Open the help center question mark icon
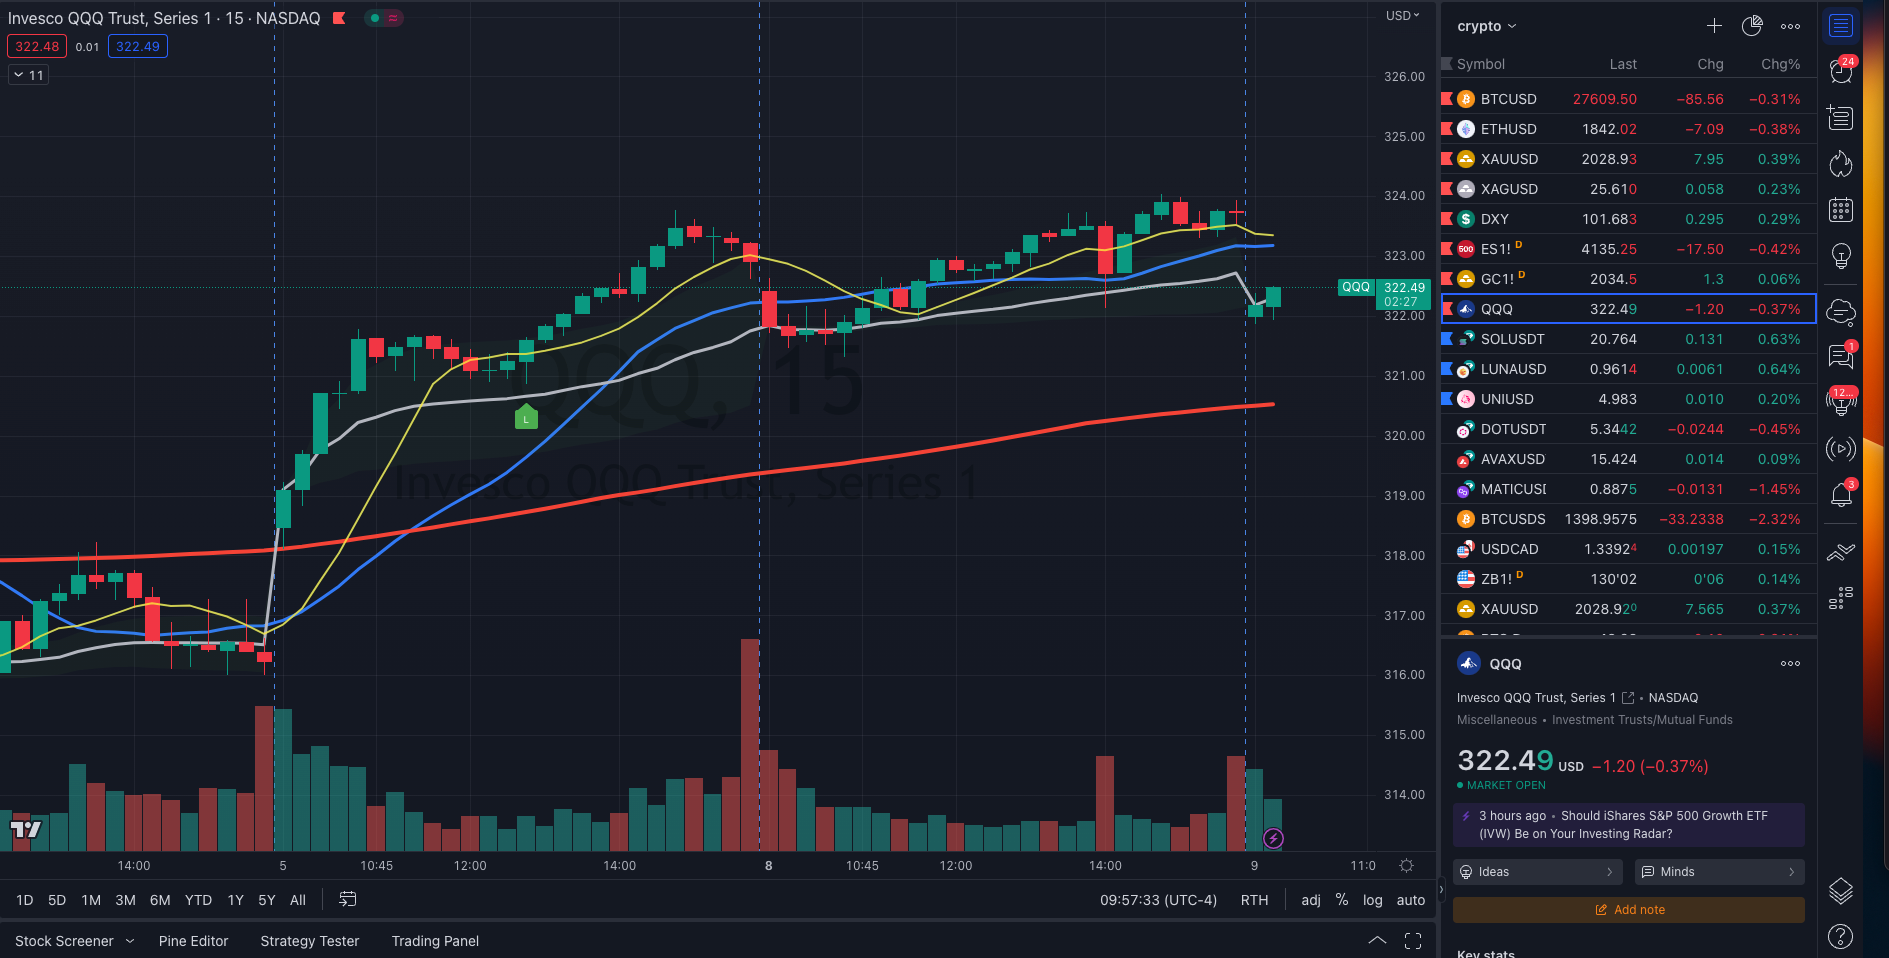The width and height of the screenshot is (1889, 958). point(1841,936)
